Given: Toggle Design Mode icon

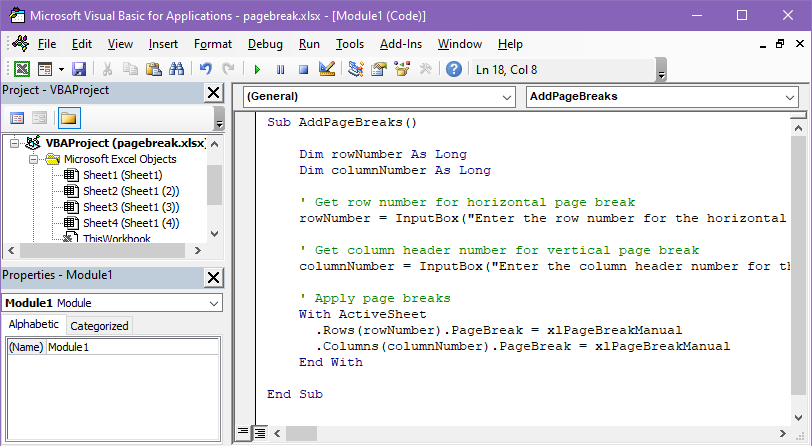Looking at the screenshot, I should tap(326, 69).
